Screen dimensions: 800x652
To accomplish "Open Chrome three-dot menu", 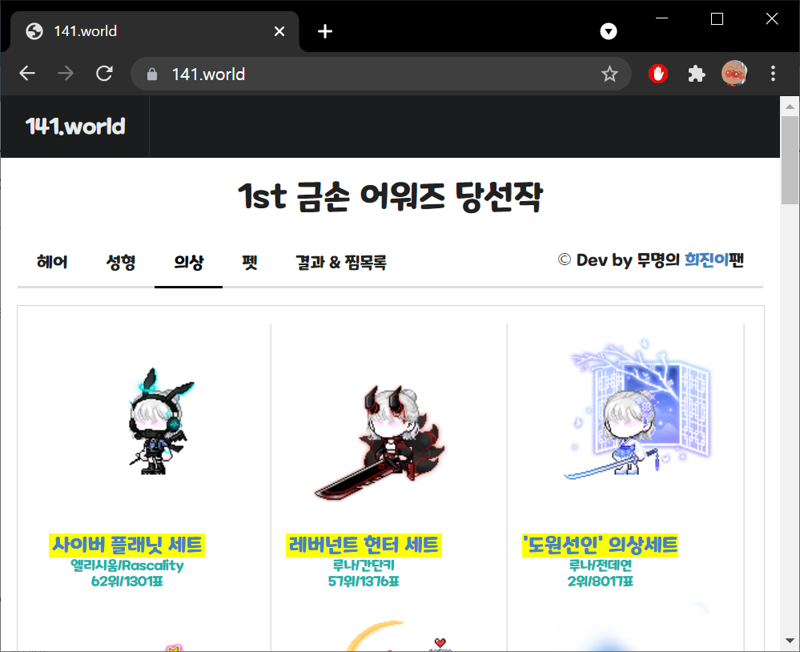I will coord(773,74).
